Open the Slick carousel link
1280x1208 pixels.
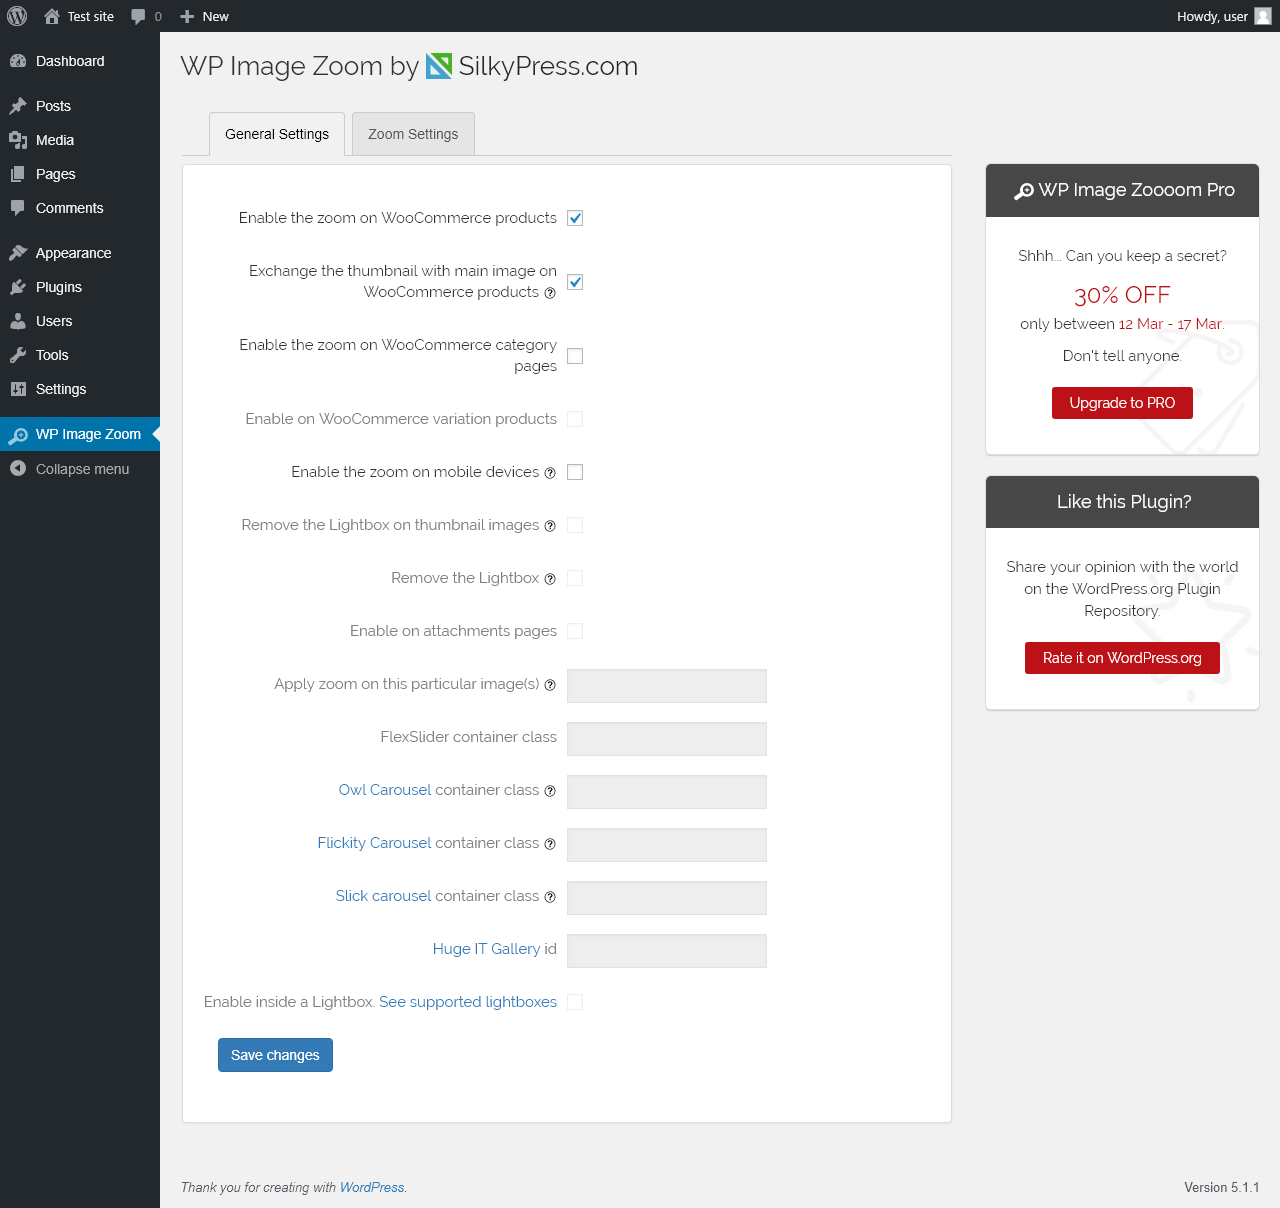[384, 896]
